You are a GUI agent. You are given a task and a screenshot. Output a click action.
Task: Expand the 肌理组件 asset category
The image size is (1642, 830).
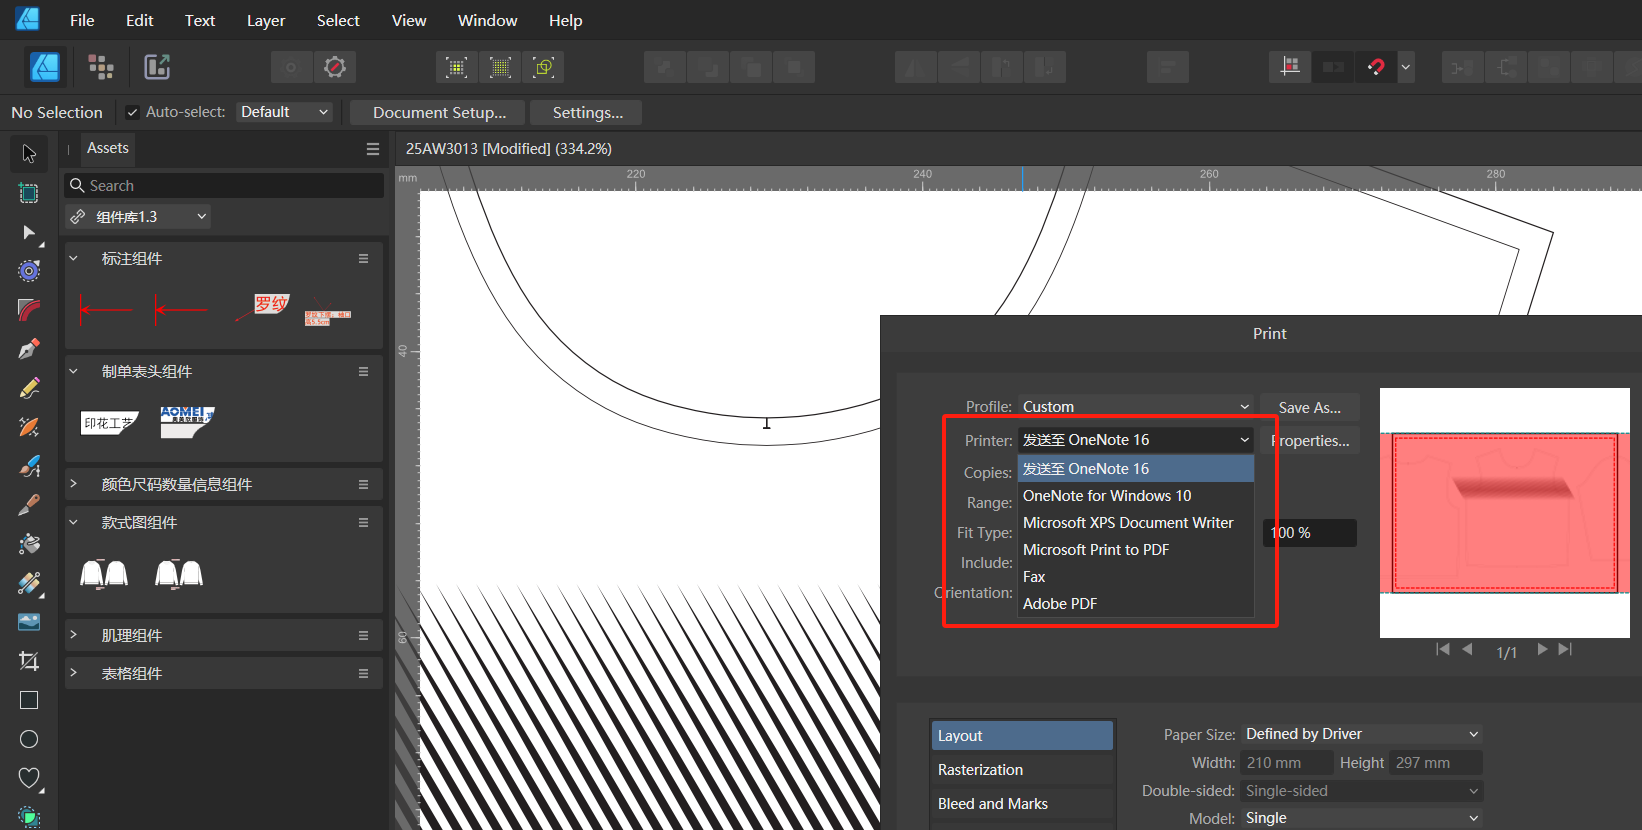click(73, 635)
